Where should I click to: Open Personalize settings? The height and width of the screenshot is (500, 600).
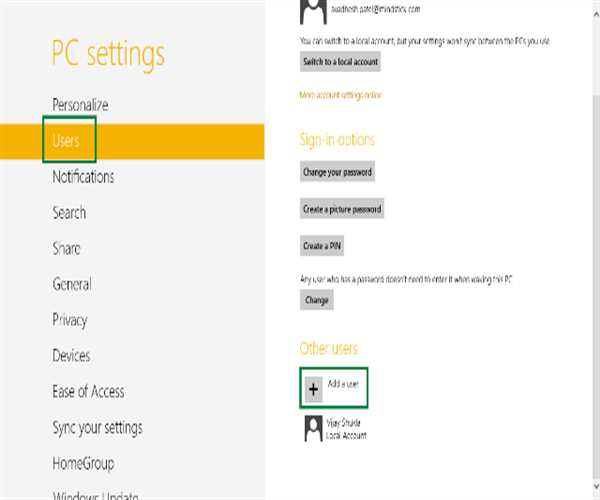[80, 105]
